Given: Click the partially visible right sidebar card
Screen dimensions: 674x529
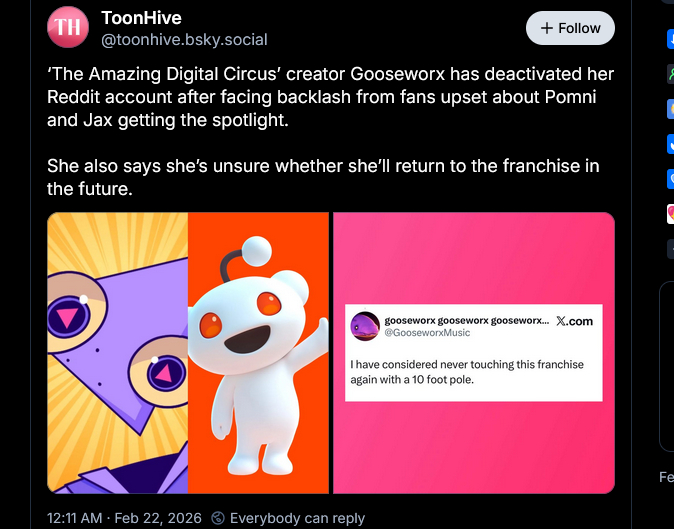Looking at the screenshot, I should (667, 366).
